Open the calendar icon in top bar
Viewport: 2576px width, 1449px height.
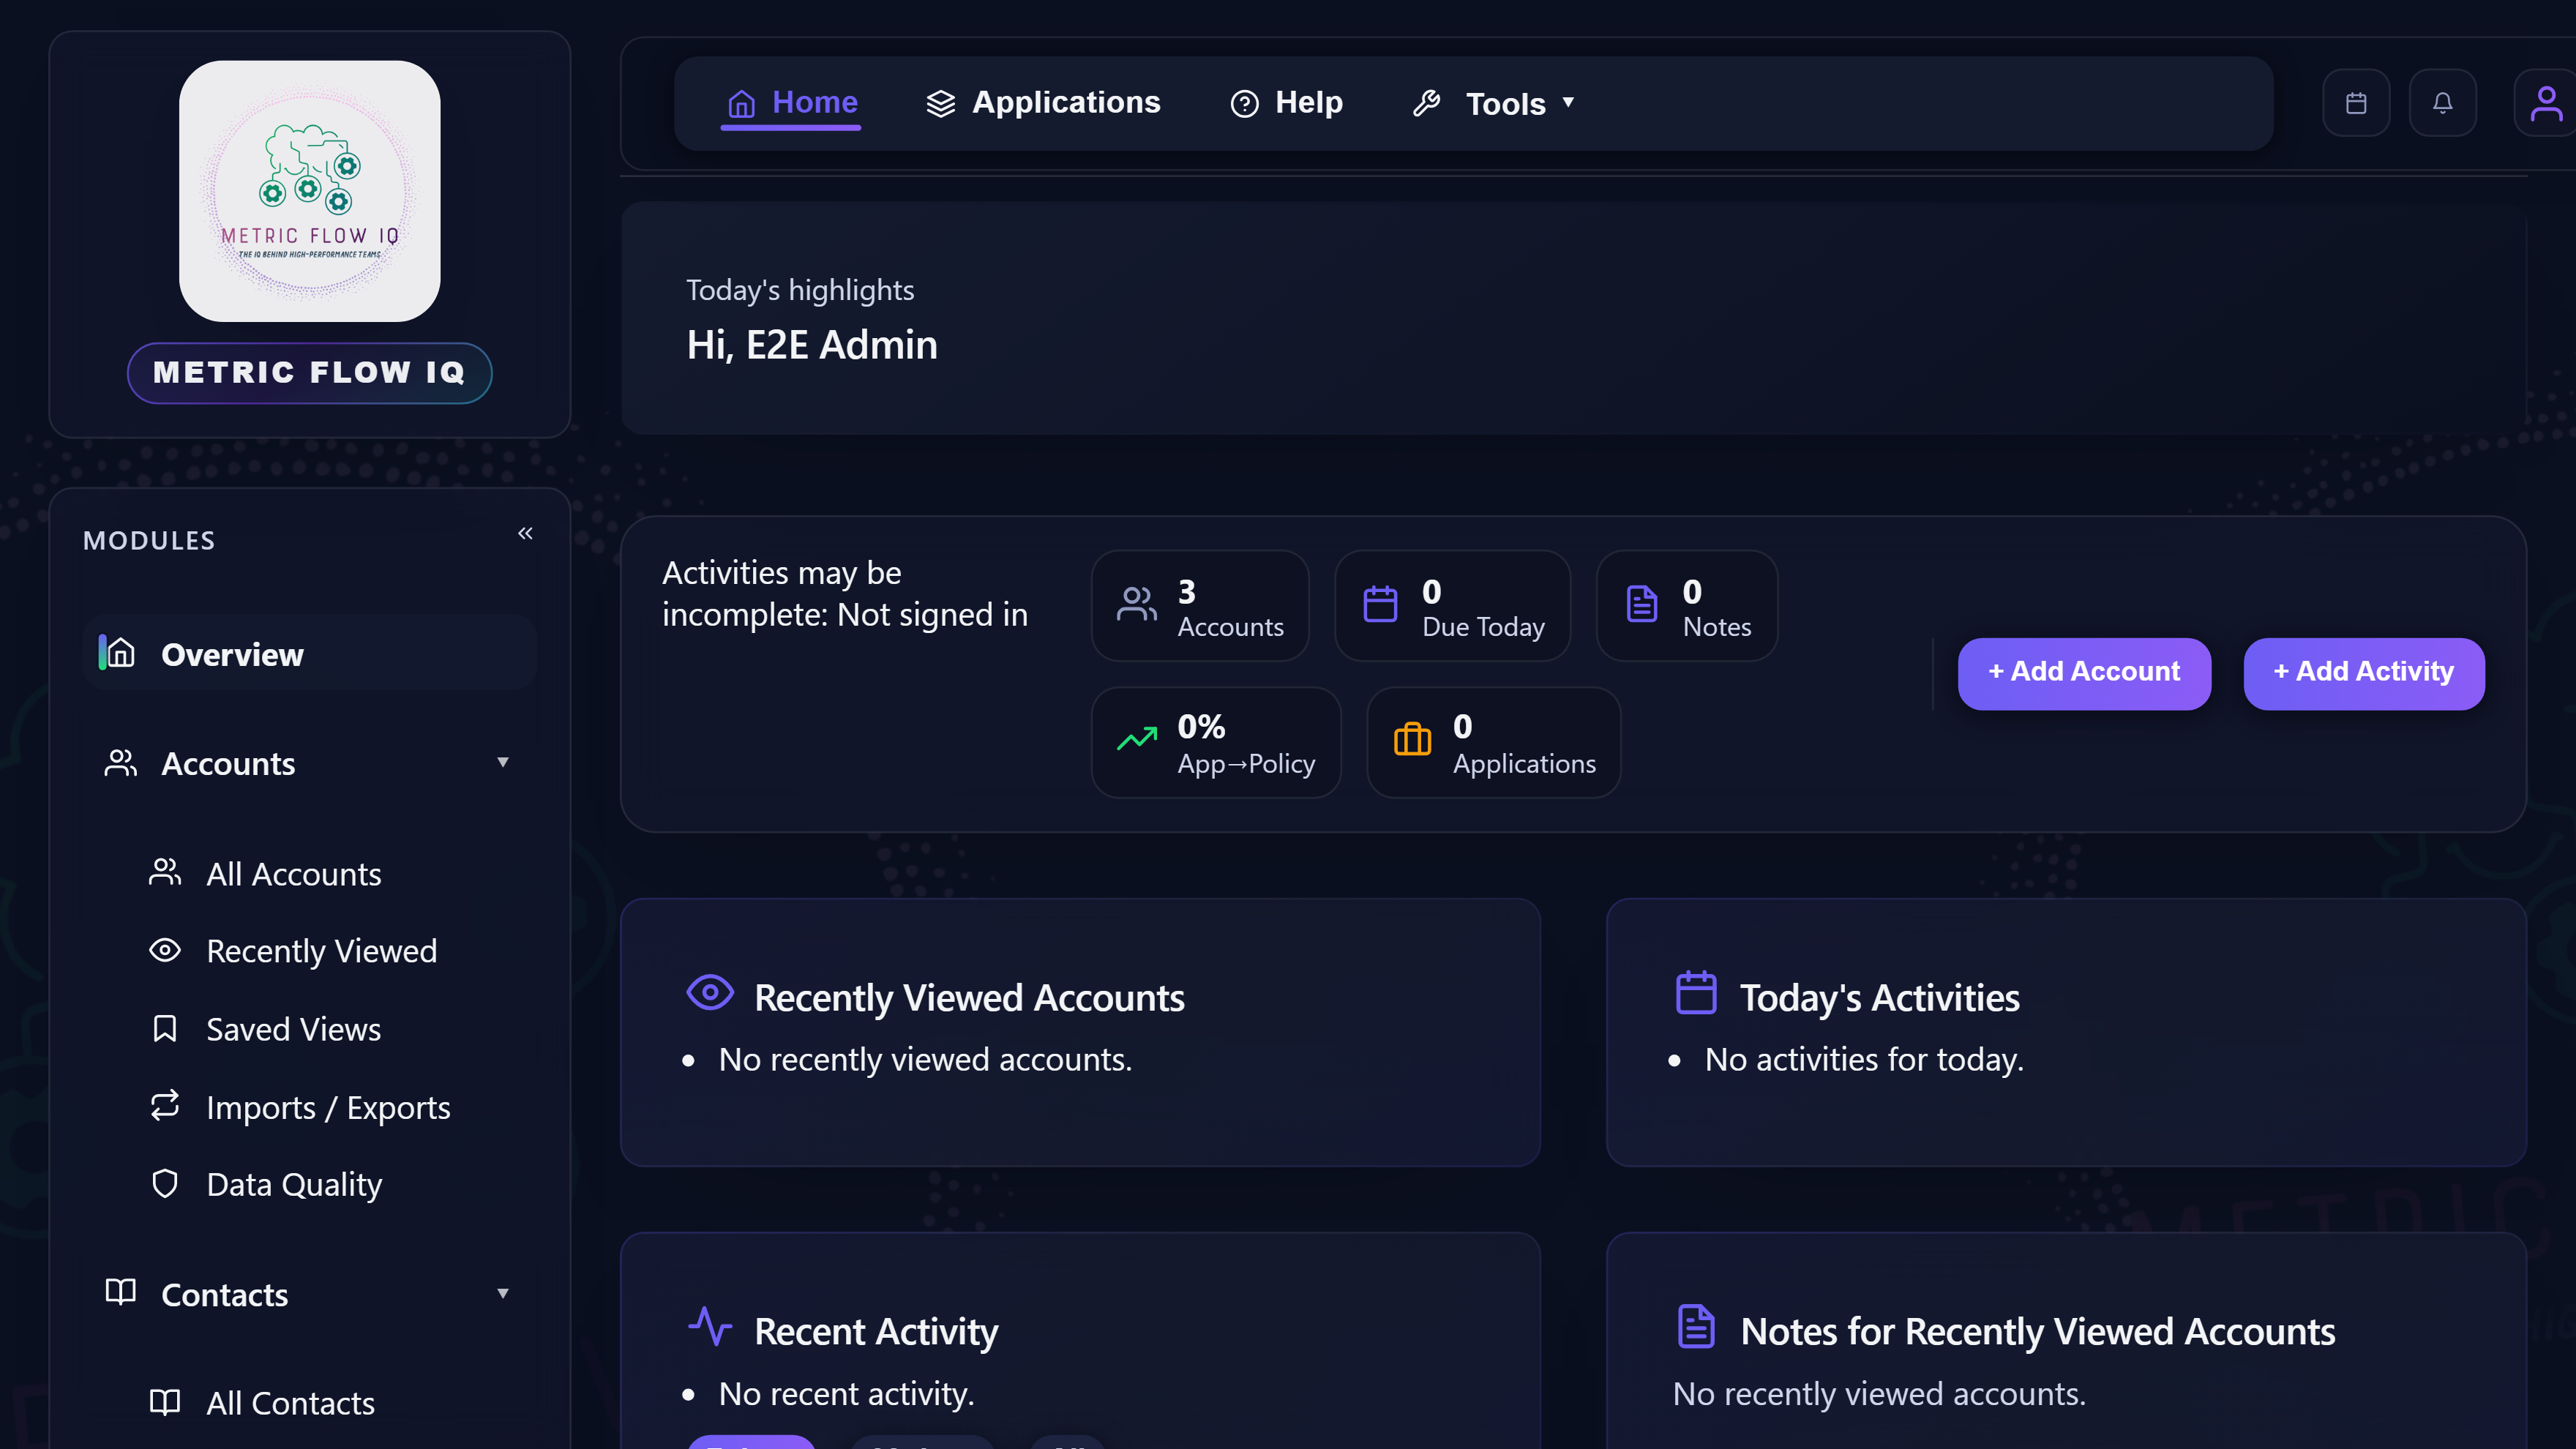(x=2355, y=103)
